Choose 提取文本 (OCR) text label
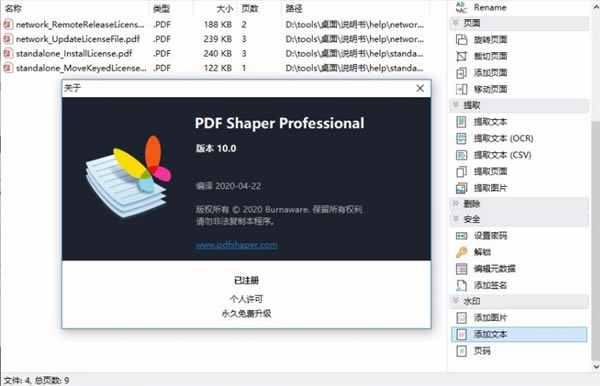 point(504,138)
